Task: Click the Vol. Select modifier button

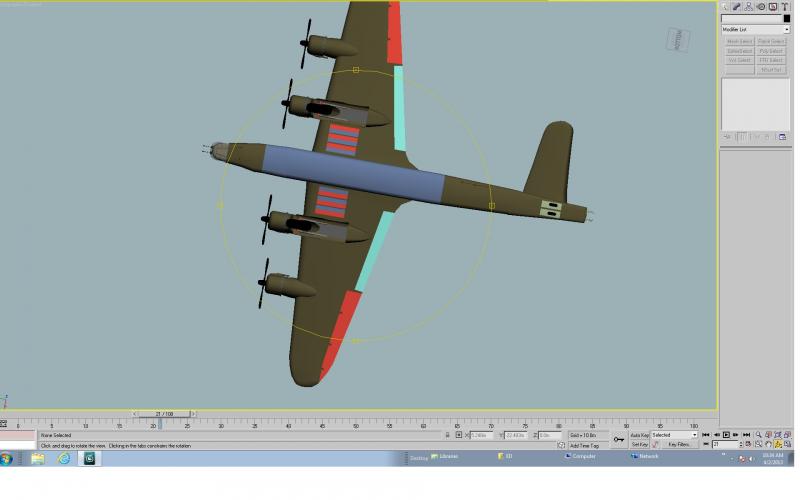Action: point(739,60)
